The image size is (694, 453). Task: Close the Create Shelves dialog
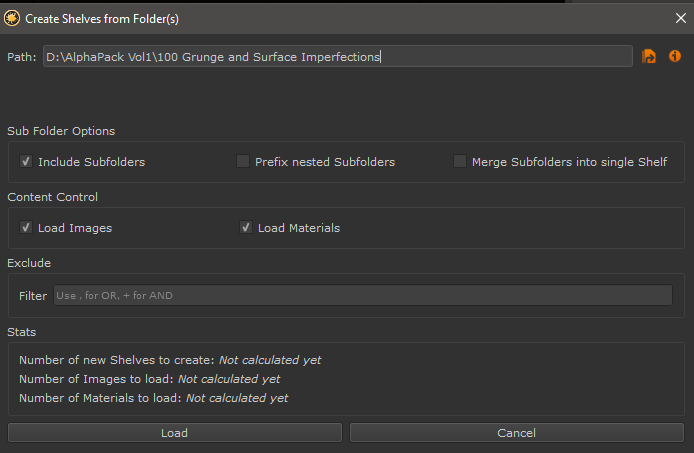click(680, 17)
